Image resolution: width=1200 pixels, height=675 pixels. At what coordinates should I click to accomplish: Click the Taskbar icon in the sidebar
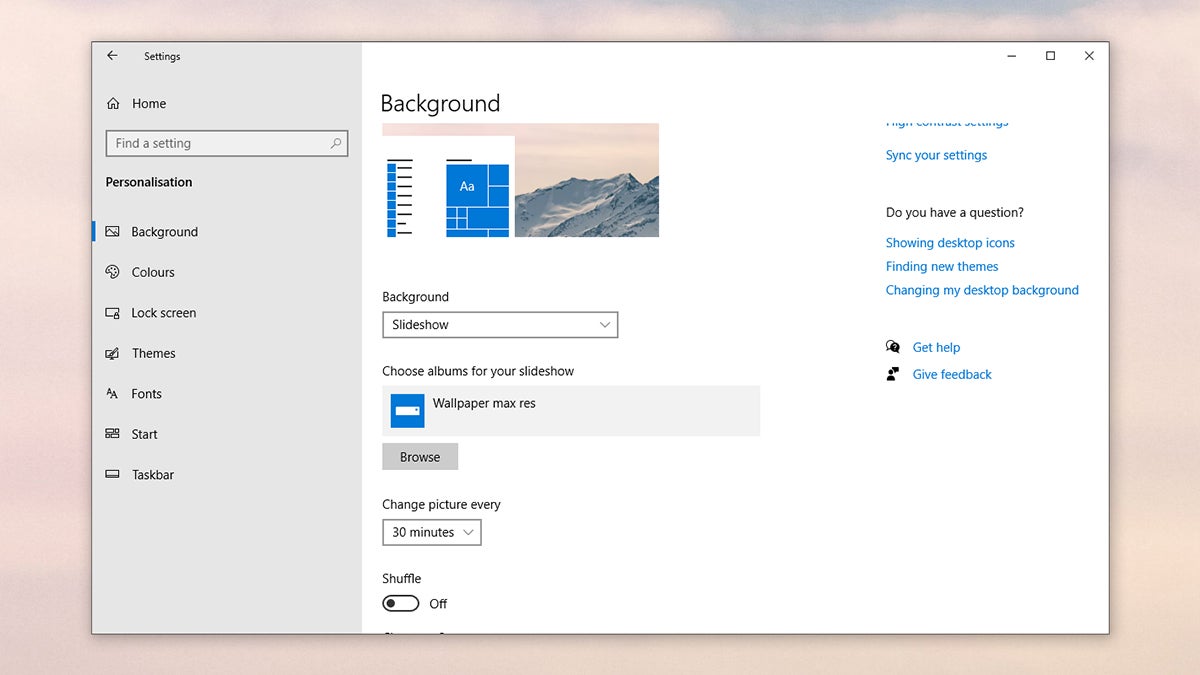tap(113, 474)
